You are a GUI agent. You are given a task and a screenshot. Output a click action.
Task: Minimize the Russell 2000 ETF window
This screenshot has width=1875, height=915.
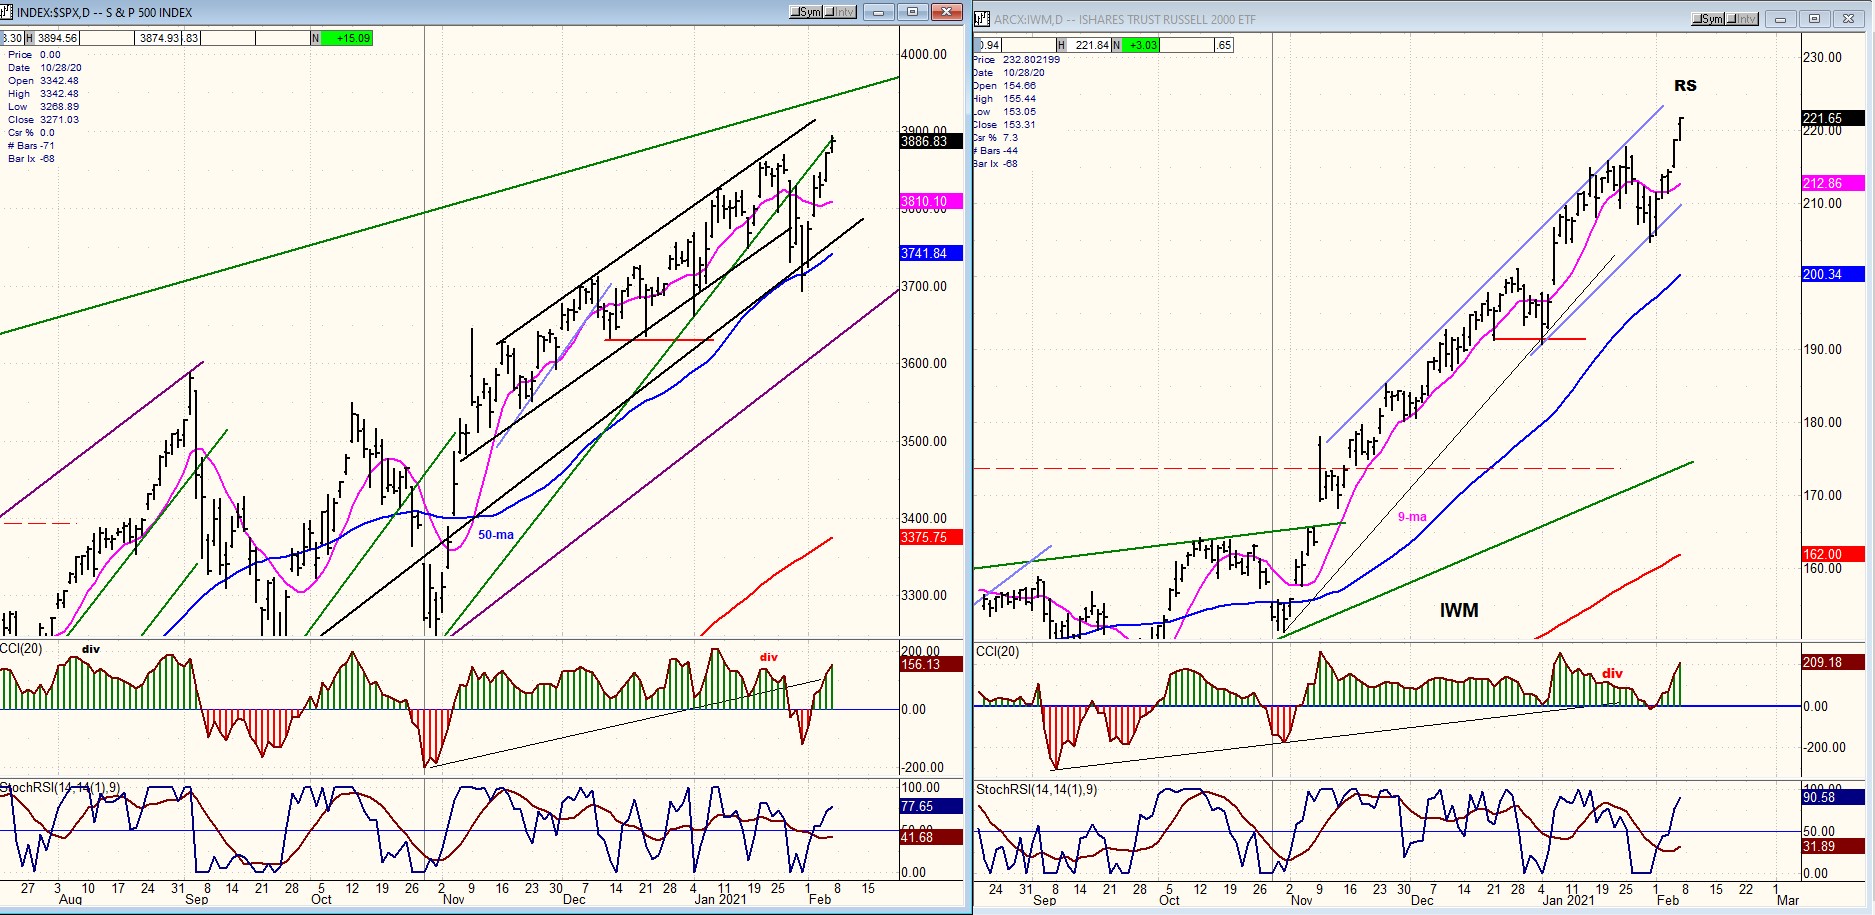[x=1781, y=19]
